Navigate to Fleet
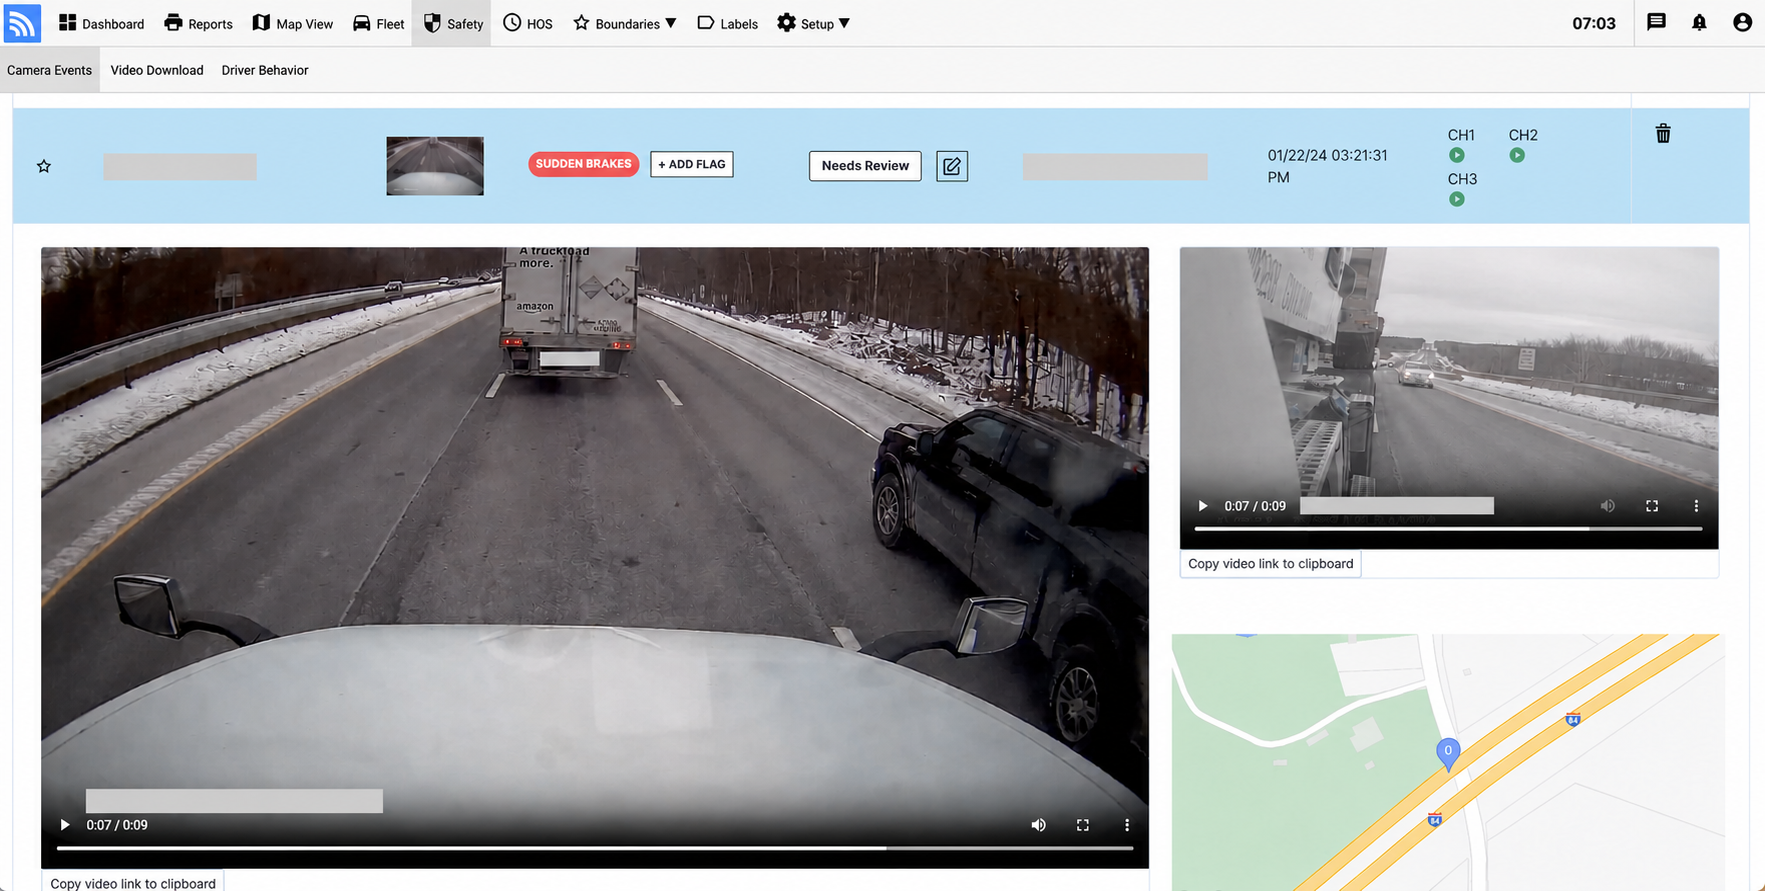 [x=378, y=23]
